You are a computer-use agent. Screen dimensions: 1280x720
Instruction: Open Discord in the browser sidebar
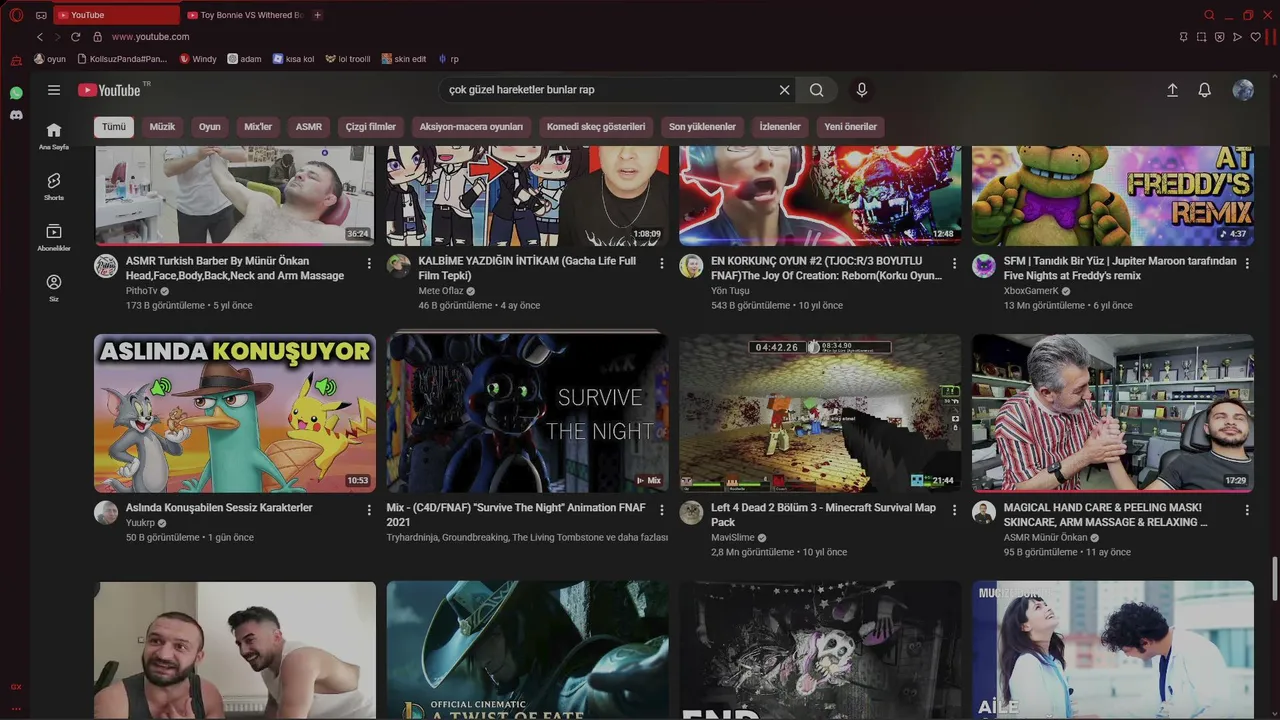16,115
